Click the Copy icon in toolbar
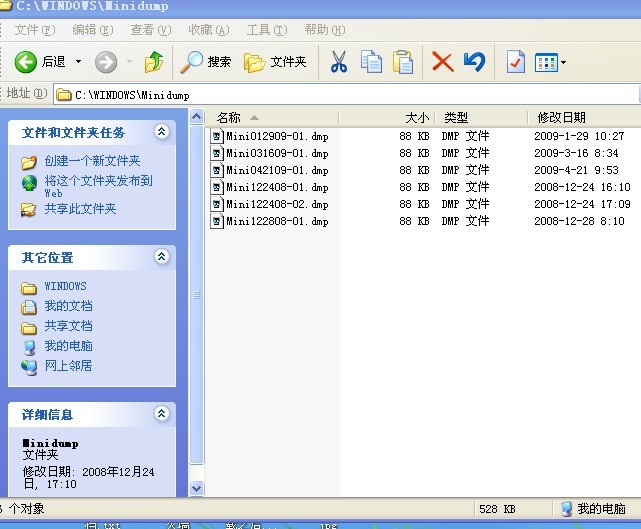Image resolution: width=641 pixels, height=529 pixels. point(371,62)
